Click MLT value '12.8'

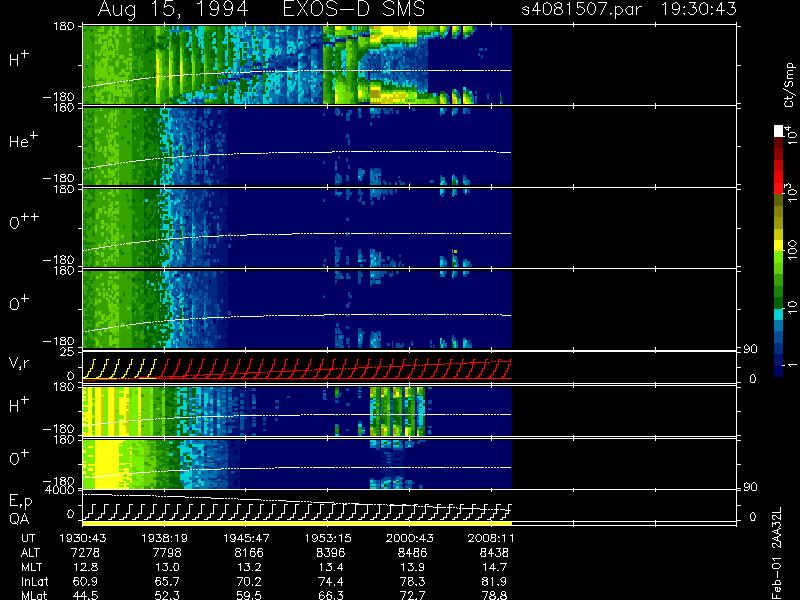[86, 567]
